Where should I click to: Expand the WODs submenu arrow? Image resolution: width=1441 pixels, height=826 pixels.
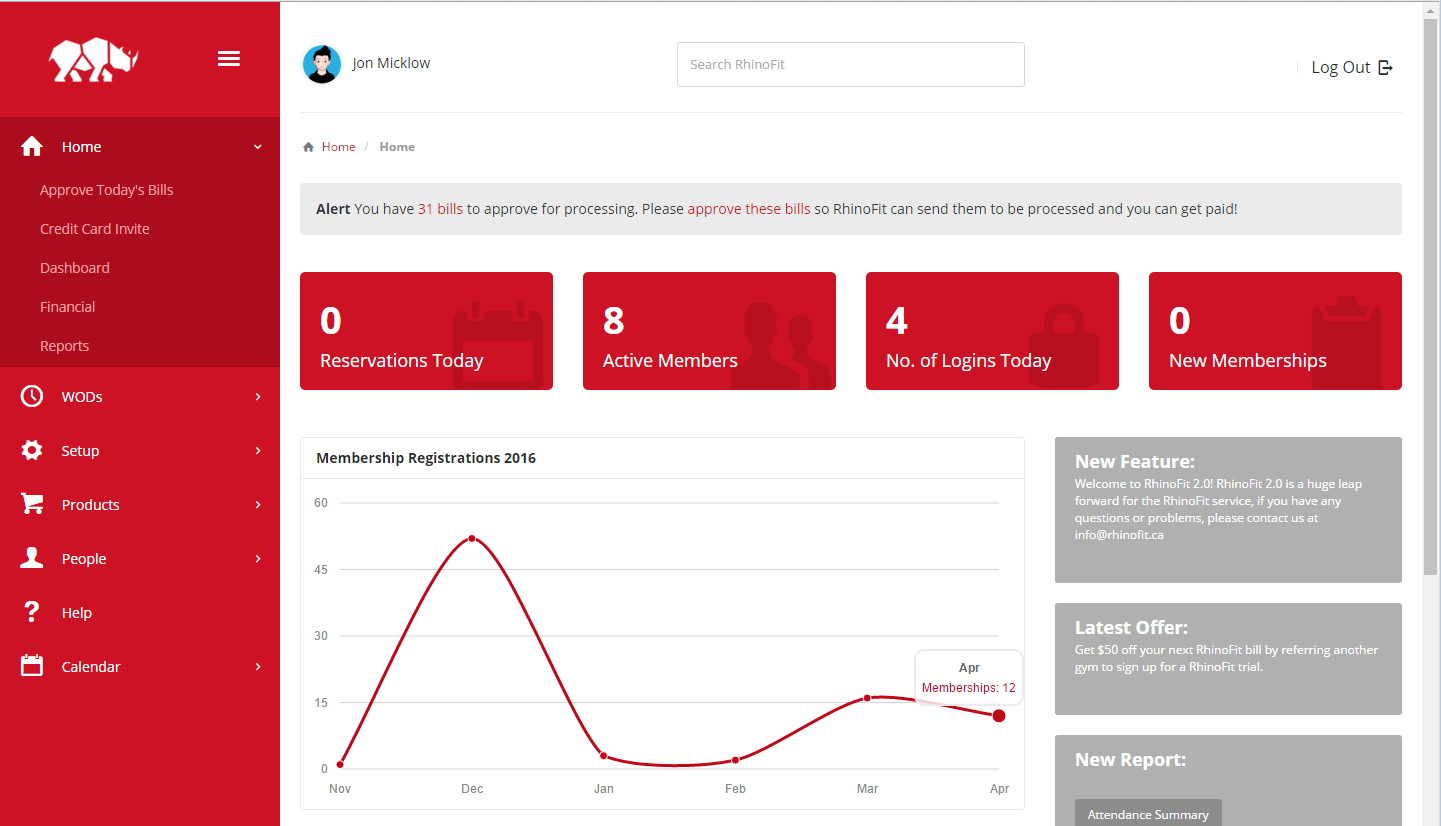[258, 397]
